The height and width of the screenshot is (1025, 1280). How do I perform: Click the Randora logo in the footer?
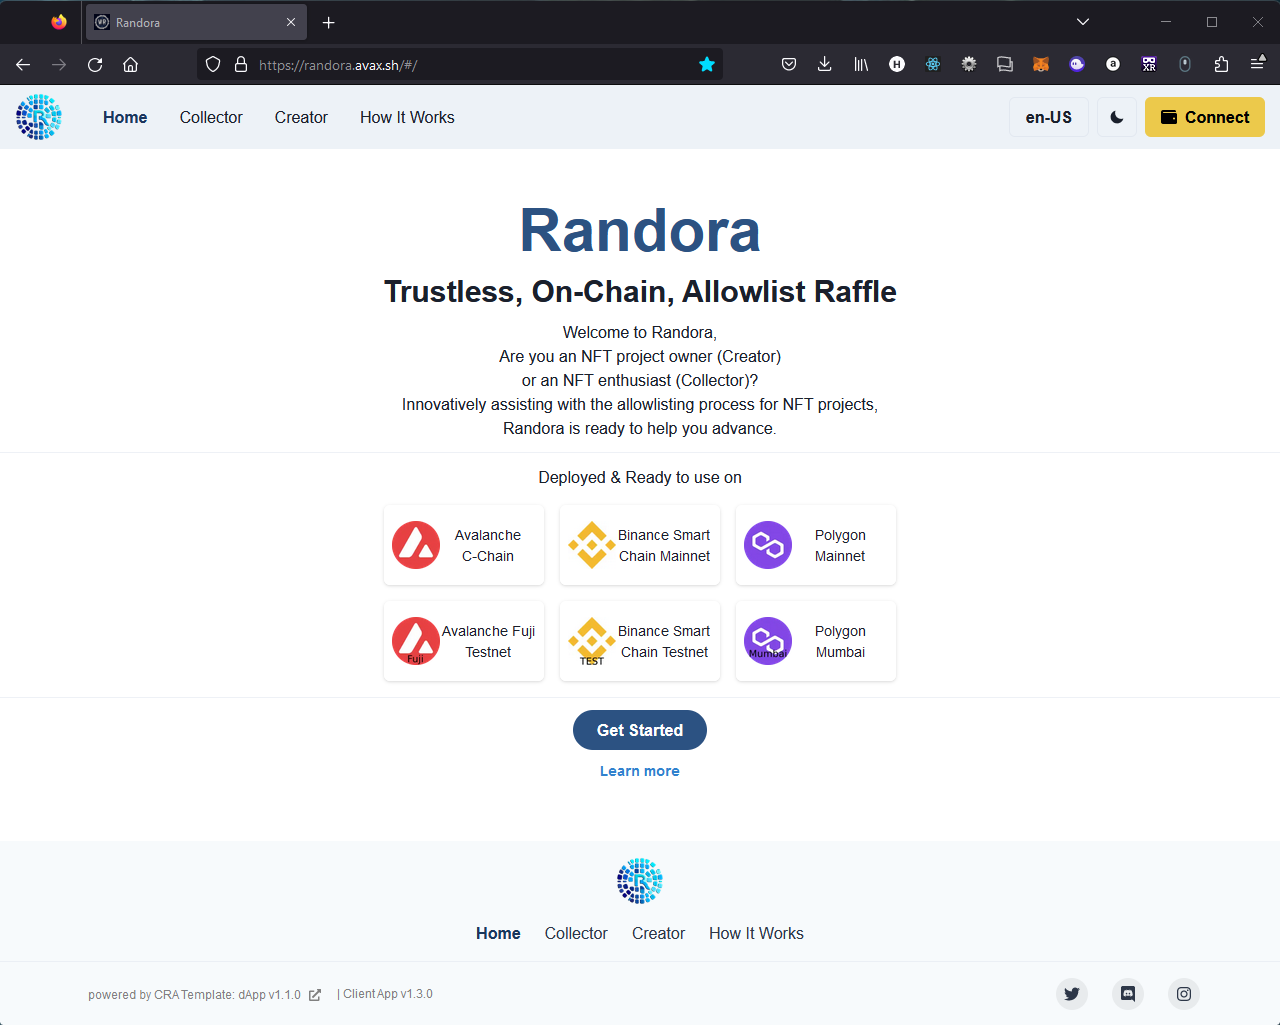click(x=640, y=881)
